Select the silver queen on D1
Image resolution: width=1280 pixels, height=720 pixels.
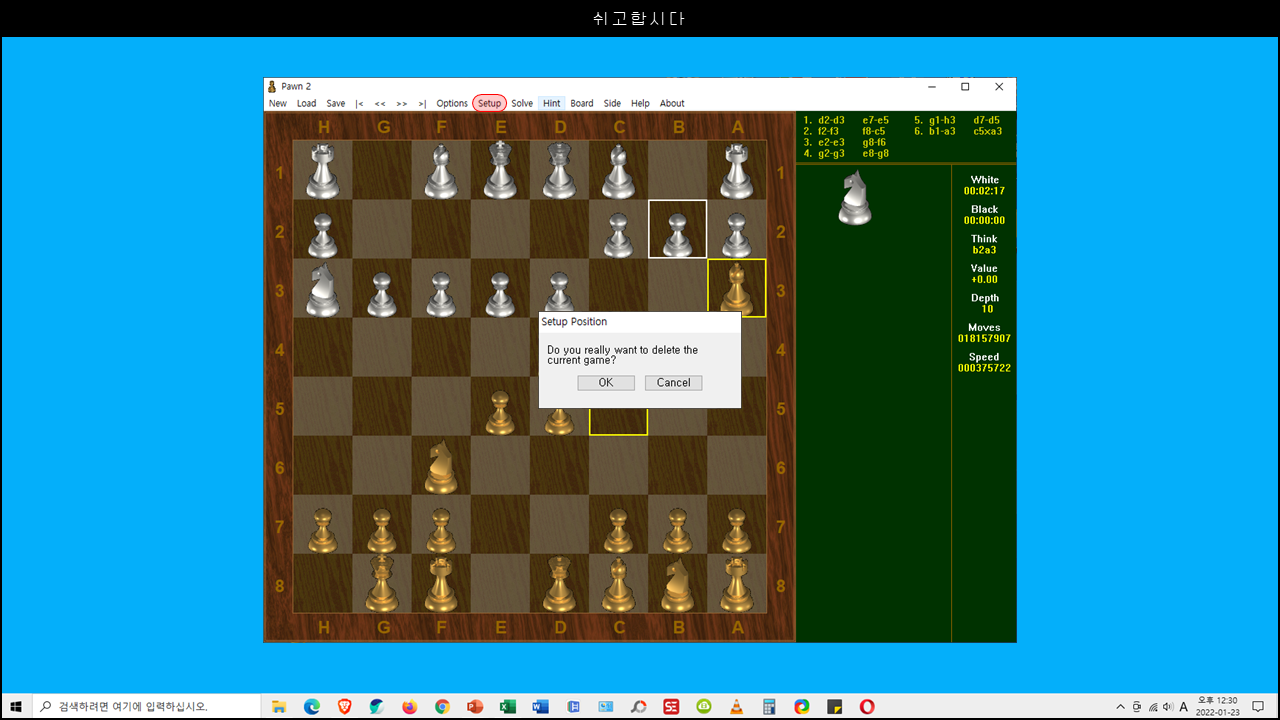click(559, 169)
